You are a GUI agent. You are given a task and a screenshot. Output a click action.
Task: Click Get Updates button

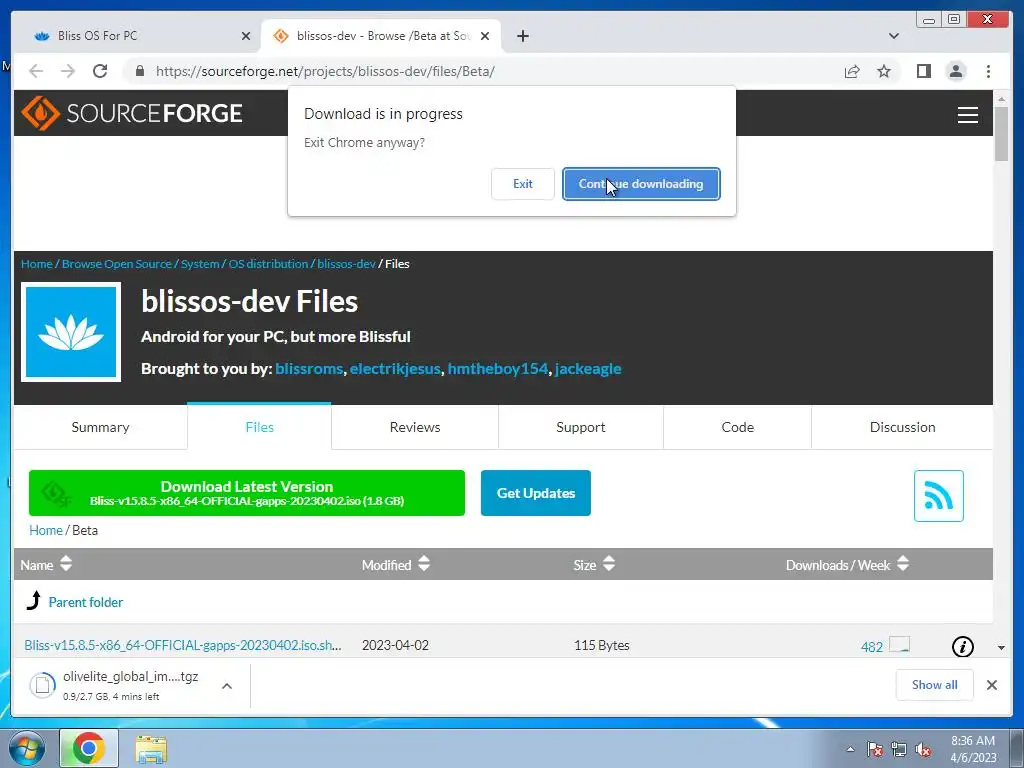point(536,493)
